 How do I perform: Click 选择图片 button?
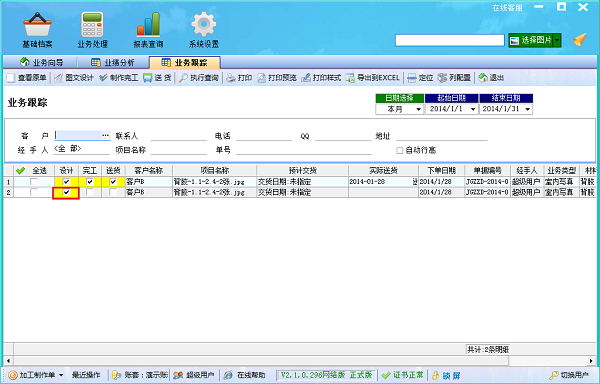tap(531, 40)
